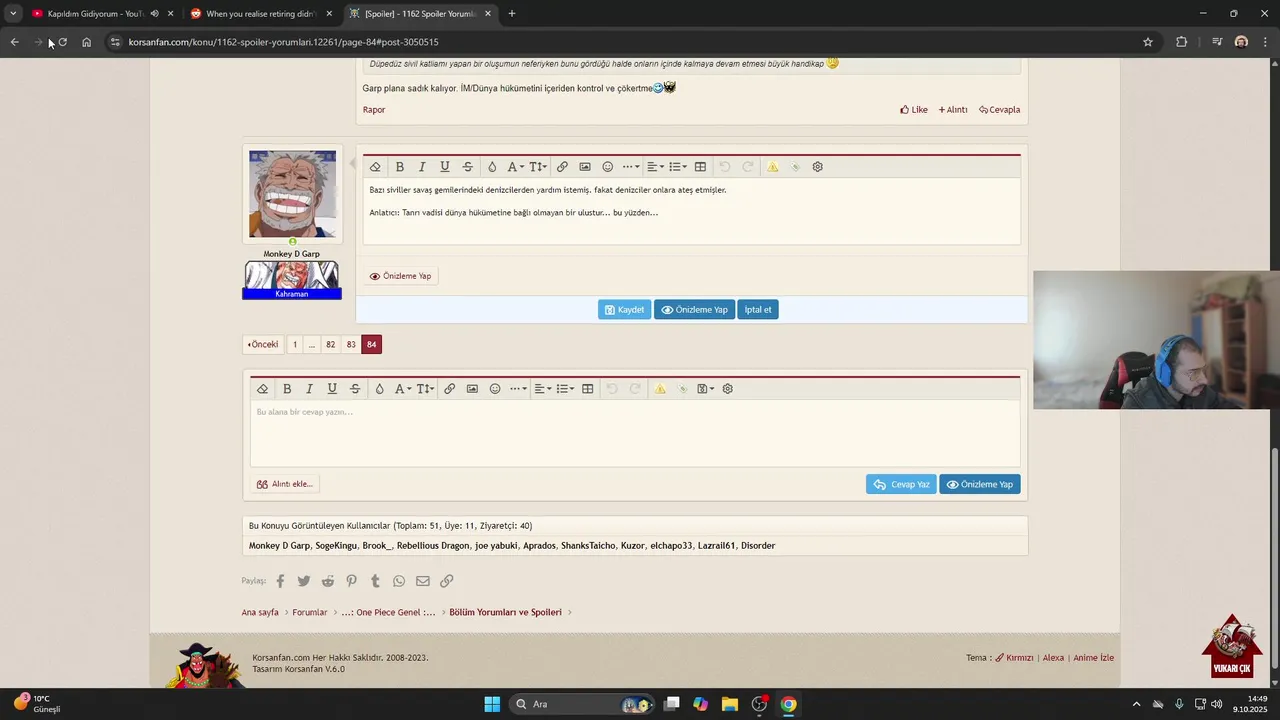Open page 83 in pagination
This screenshot has height=720, width=1280.
click(351, 344)
